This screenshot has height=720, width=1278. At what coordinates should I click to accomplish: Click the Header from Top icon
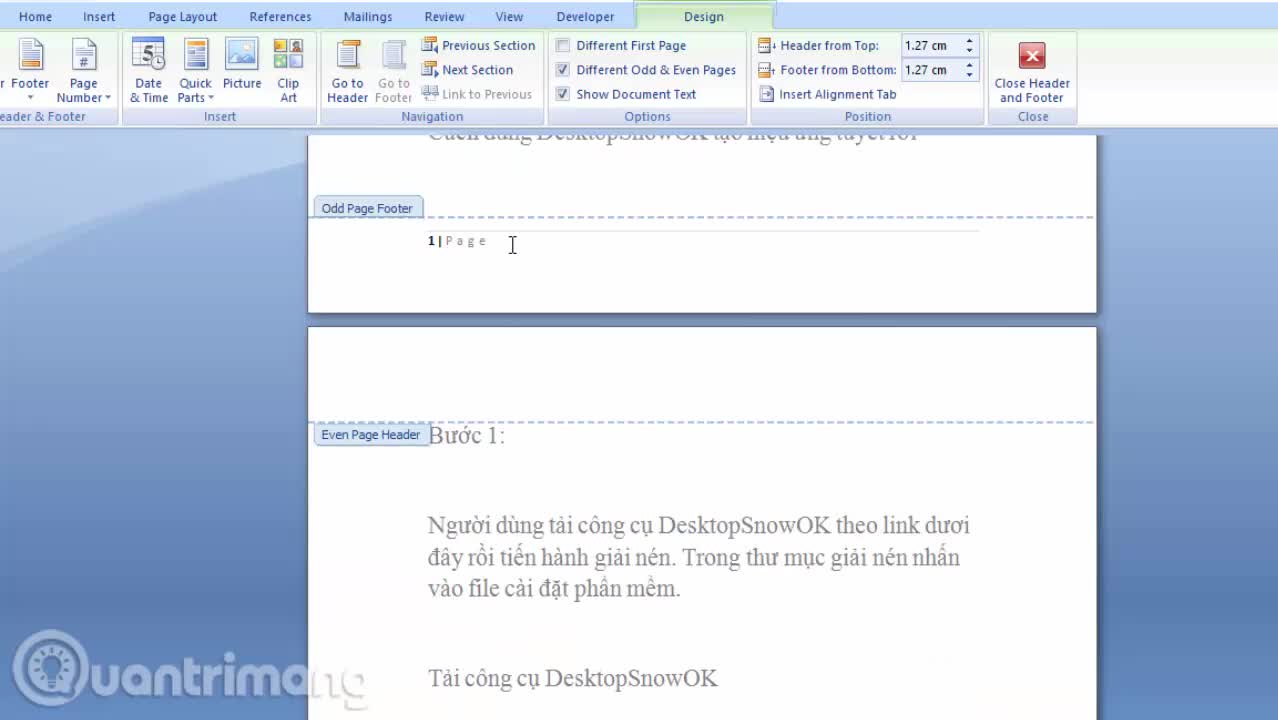[x=766, y=45]
